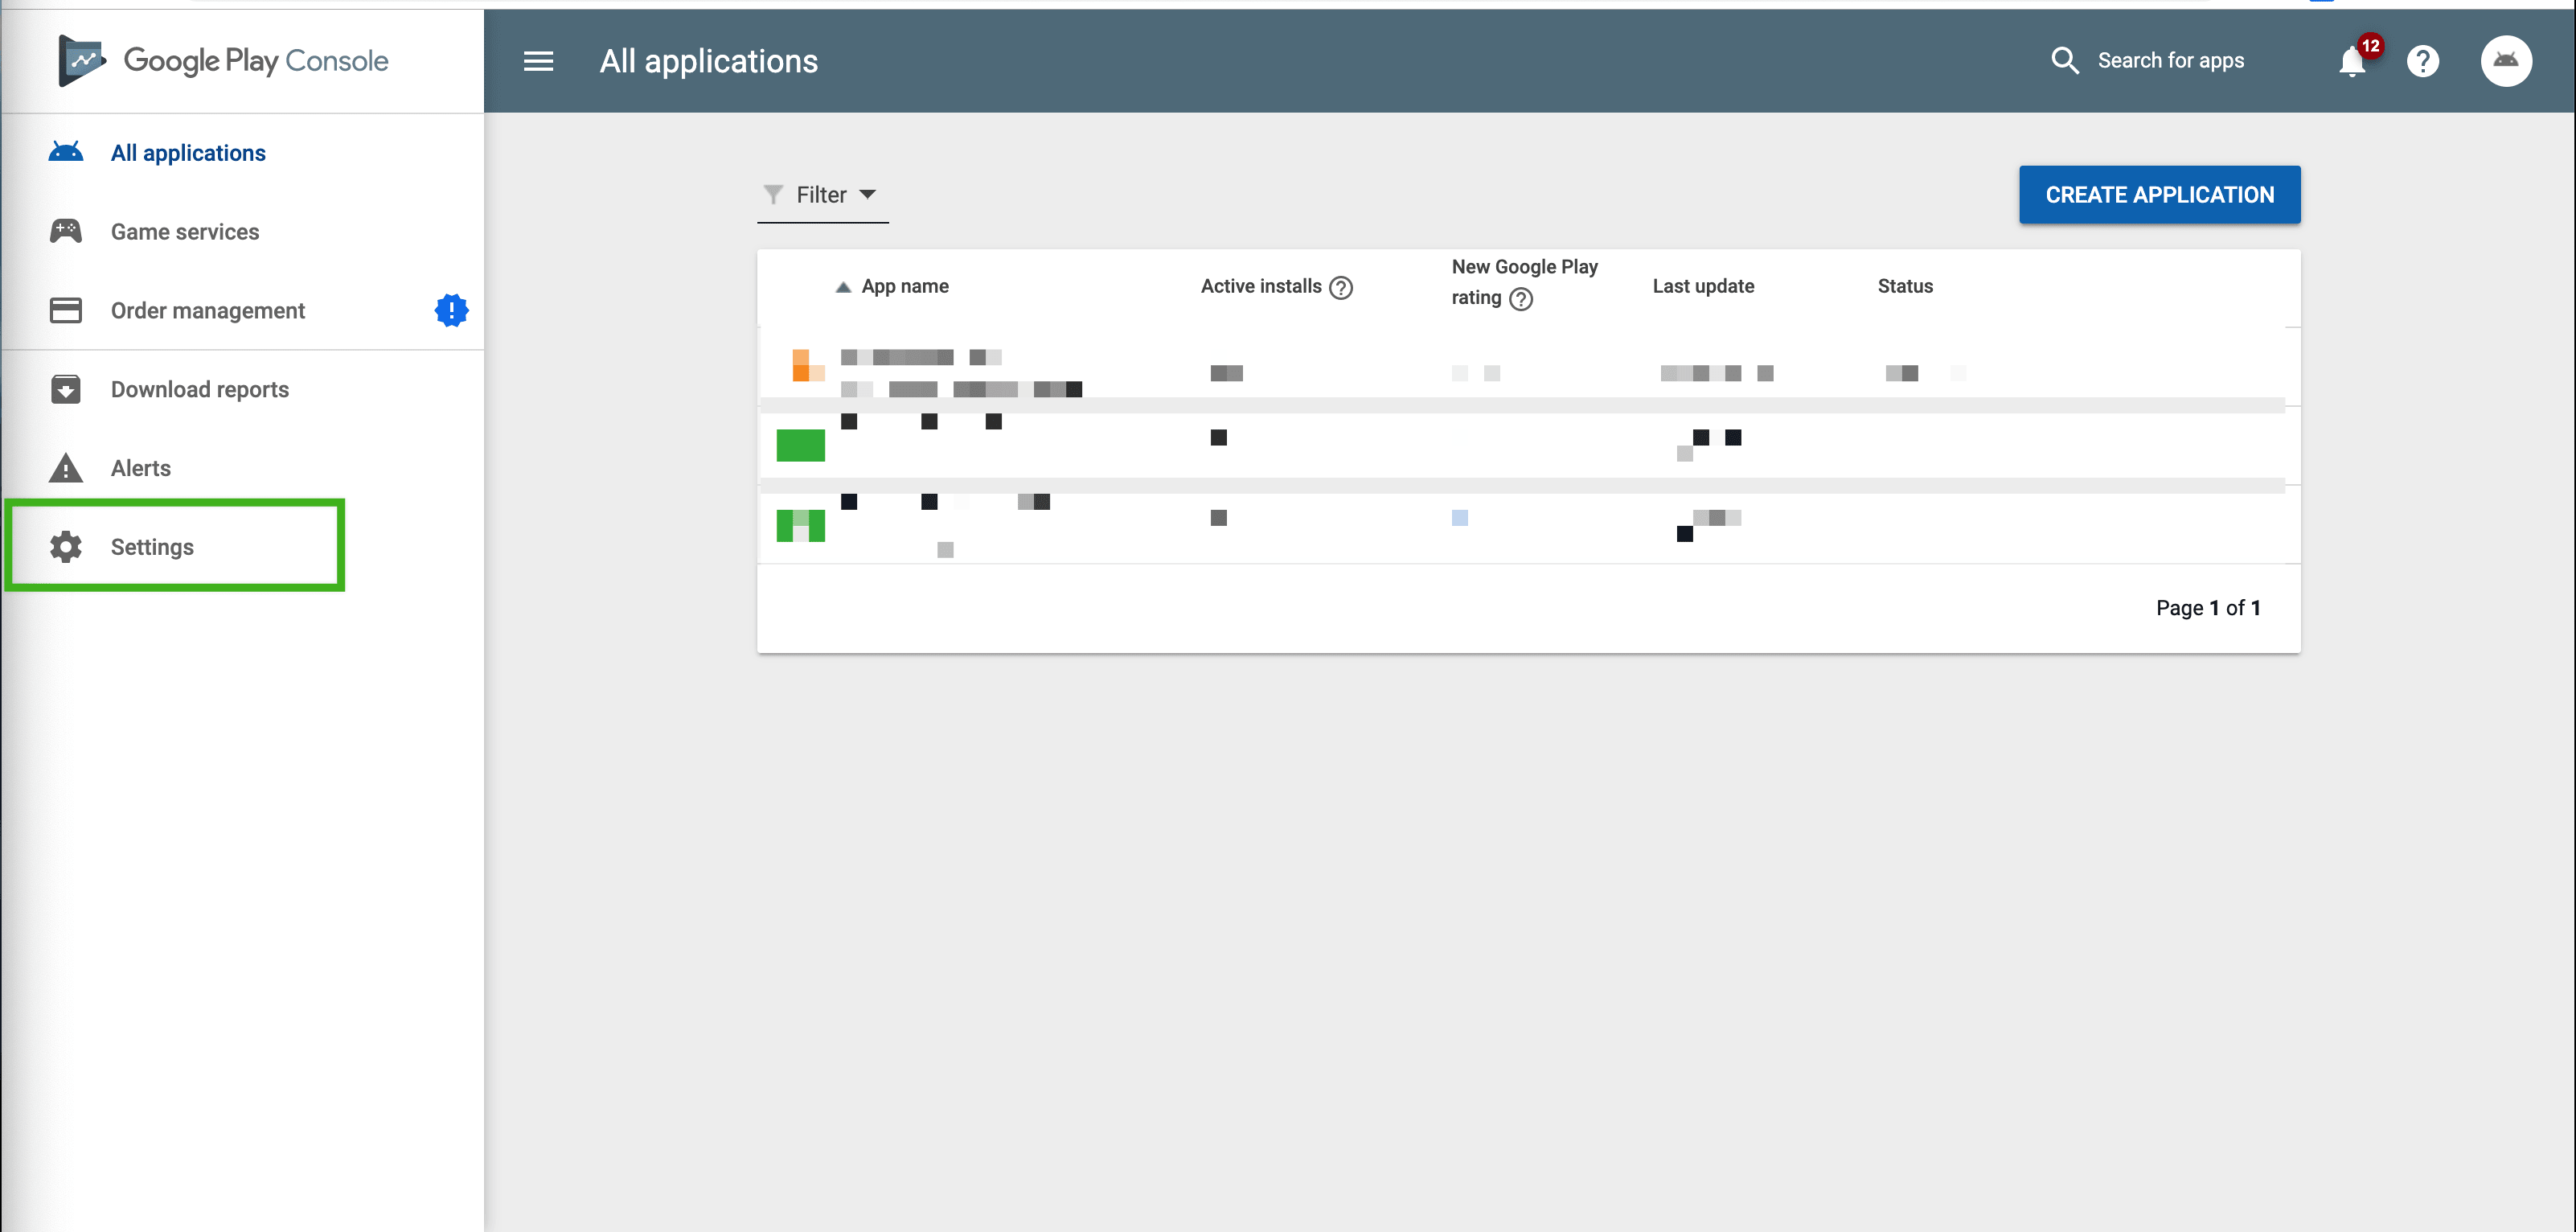Click New Google Play rating help icon

coord(1520,299)
